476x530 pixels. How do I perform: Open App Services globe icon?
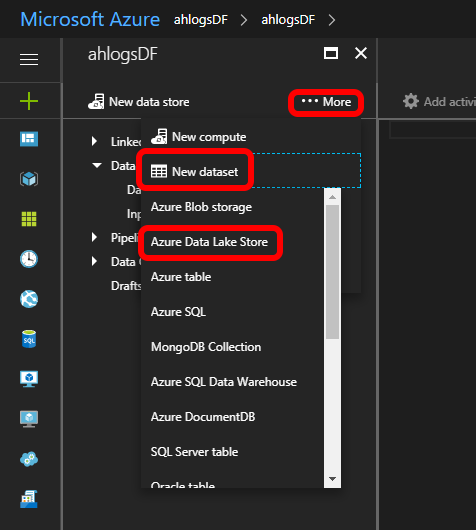29,299
